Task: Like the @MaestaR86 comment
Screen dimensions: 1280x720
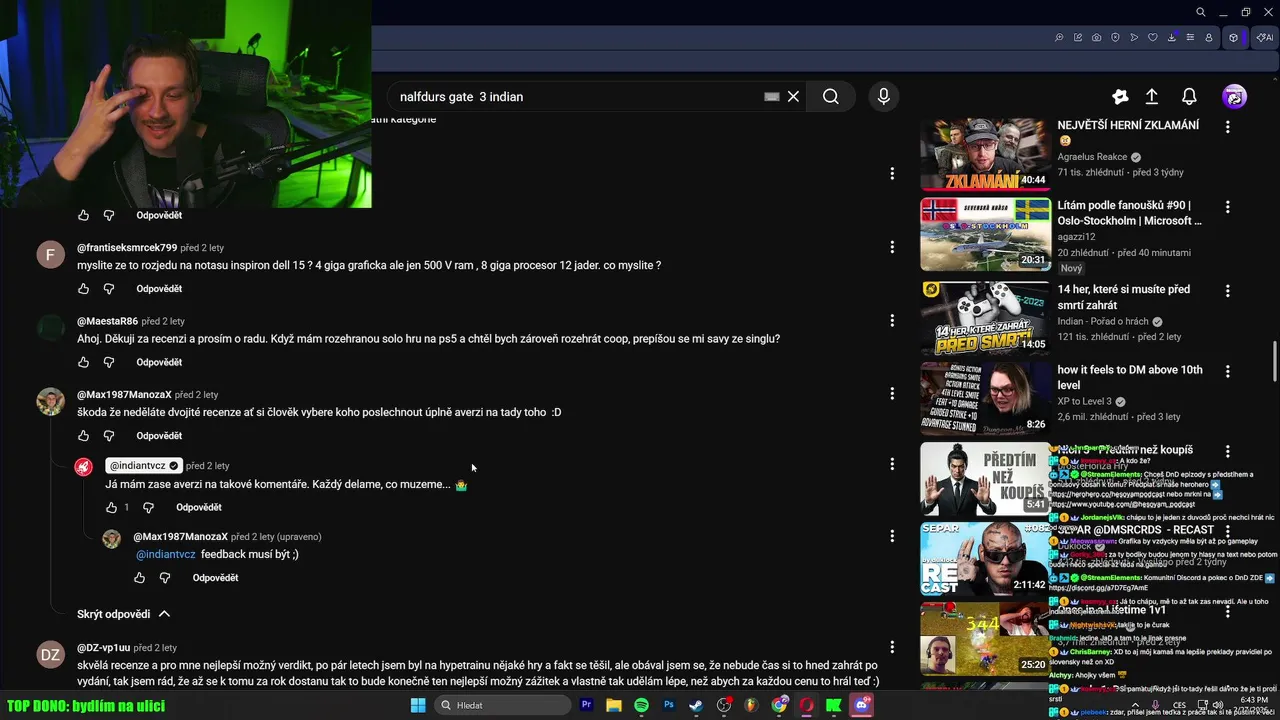Action: (x=83, y=362)
